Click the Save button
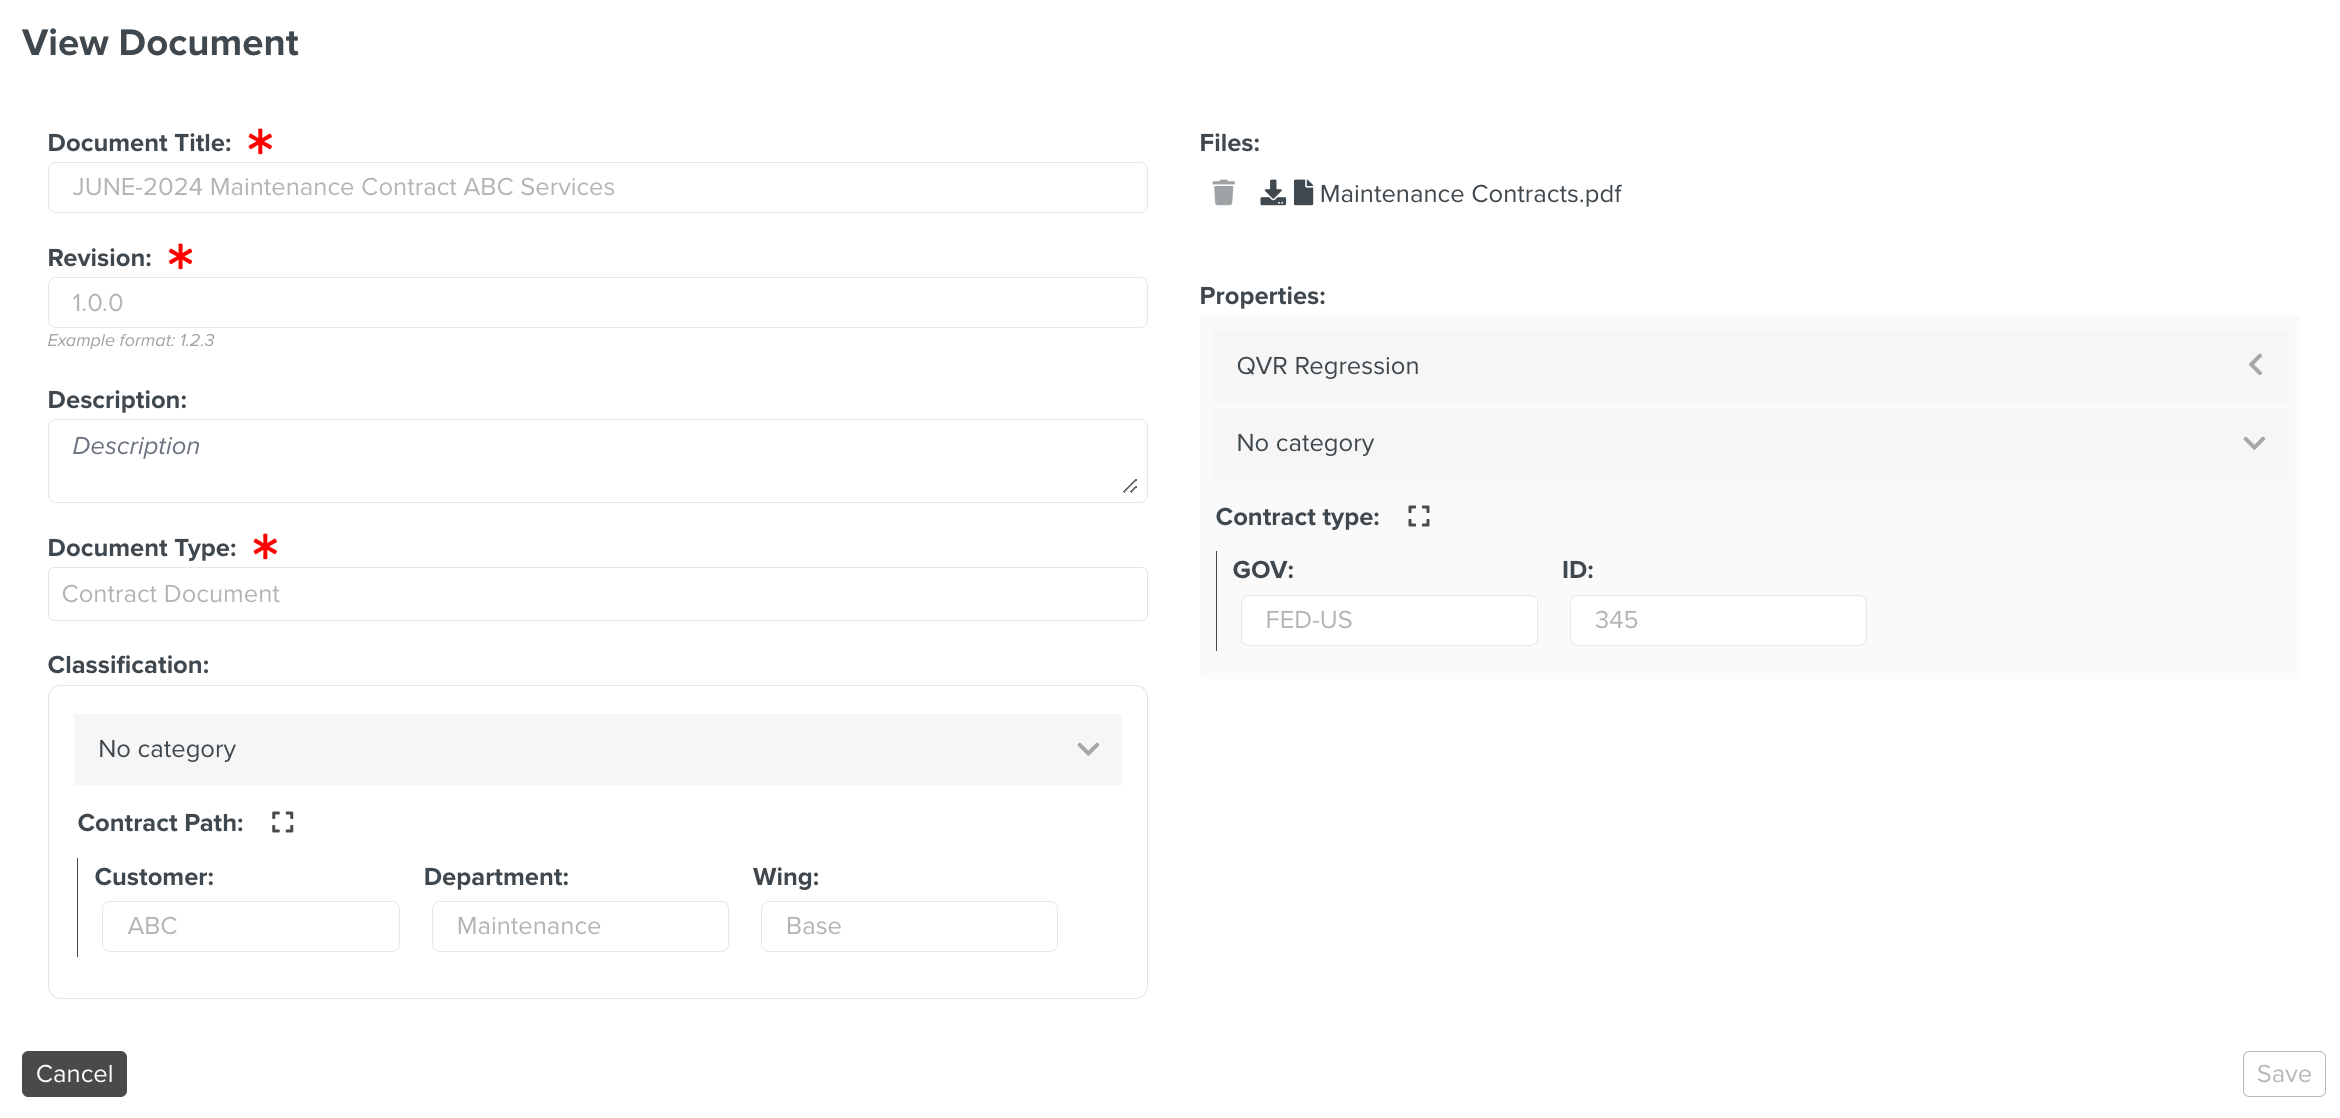Viewport: 2340px width, 1118px height. click(2283, 1074)
